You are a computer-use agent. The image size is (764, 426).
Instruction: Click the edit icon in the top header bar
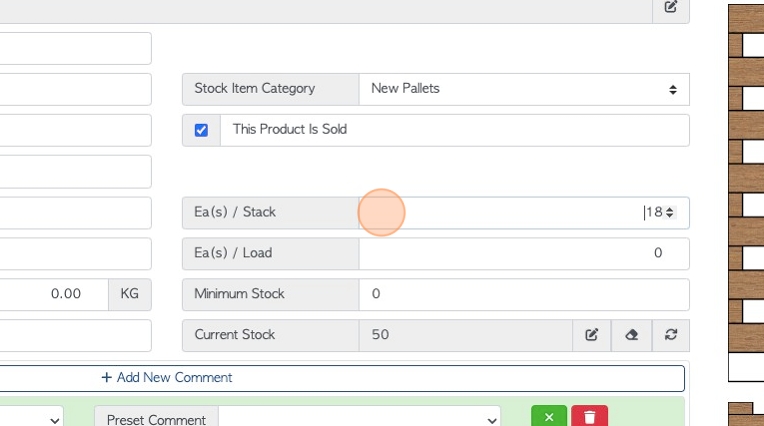point(670,7)
